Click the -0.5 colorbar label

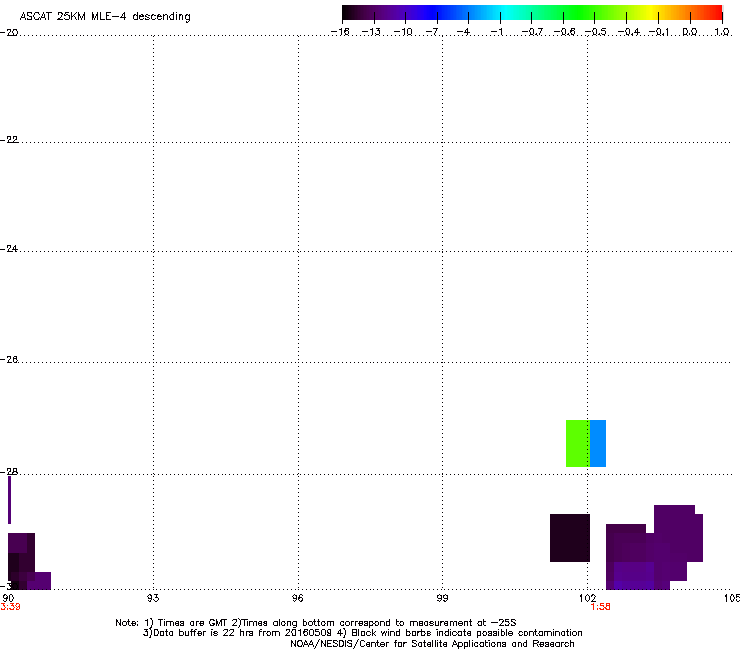596,32
